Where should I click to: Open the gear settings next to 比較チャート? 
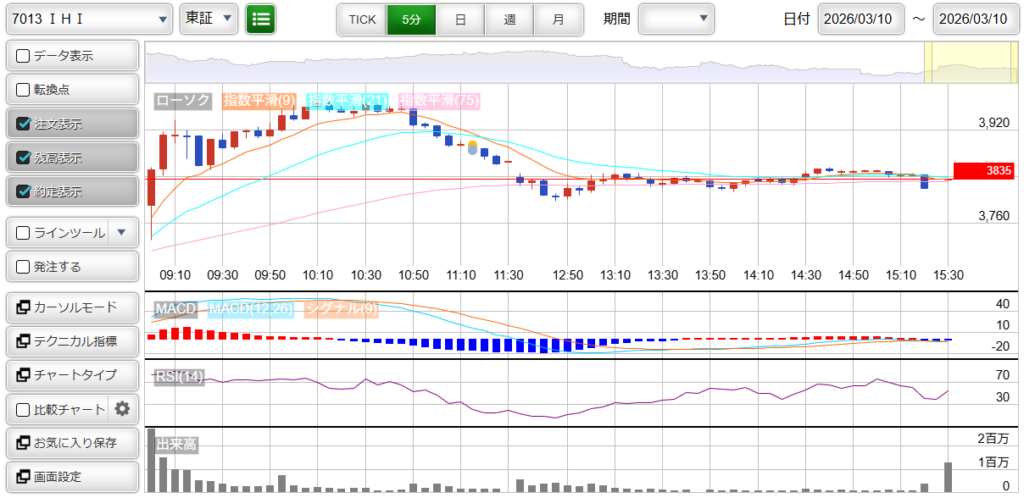coord(123,409)
